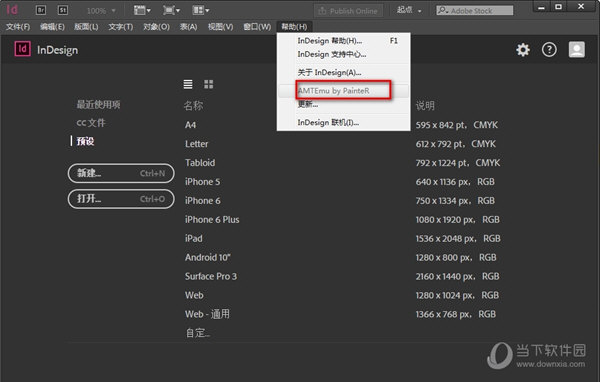The width and height of the screenshot is (600, 382).
Task: Switch to grid view icon
Action: pos(209,84)
